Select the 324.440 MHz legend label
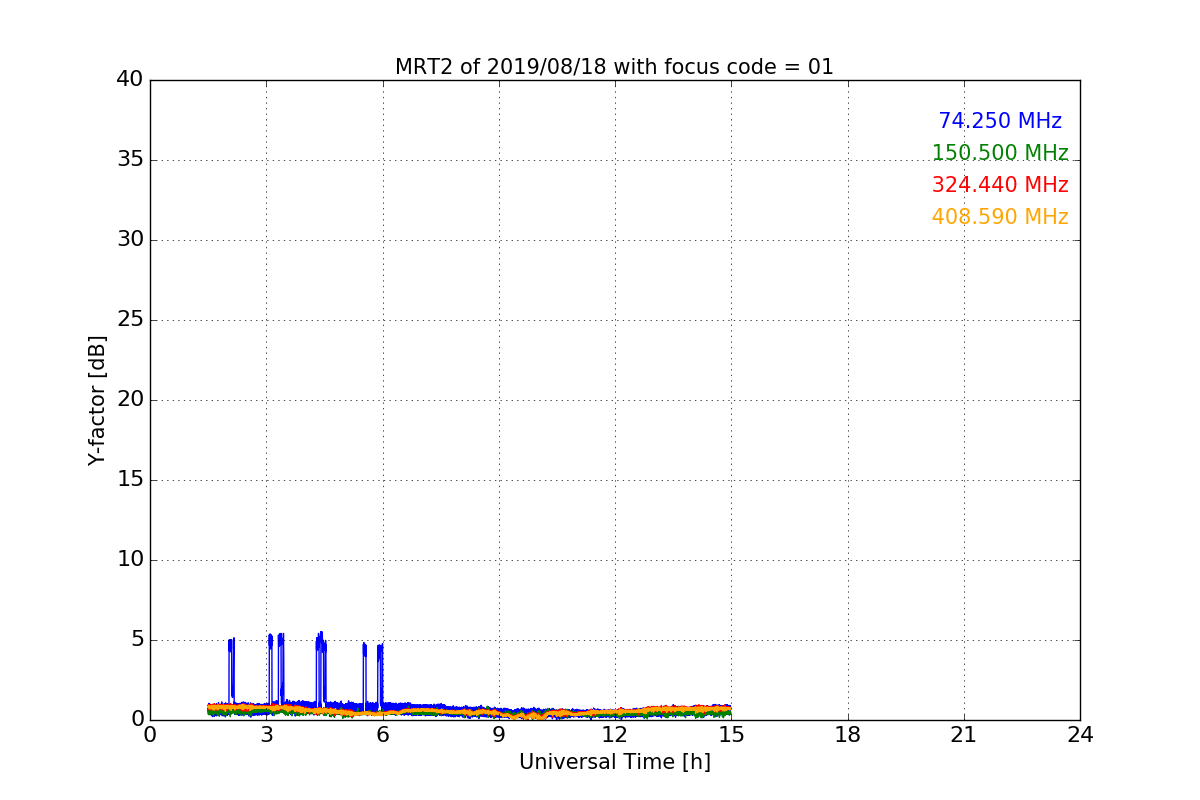Image resolution: width=1200 pixels, height=800 pixels. (x=1000, y=185)
